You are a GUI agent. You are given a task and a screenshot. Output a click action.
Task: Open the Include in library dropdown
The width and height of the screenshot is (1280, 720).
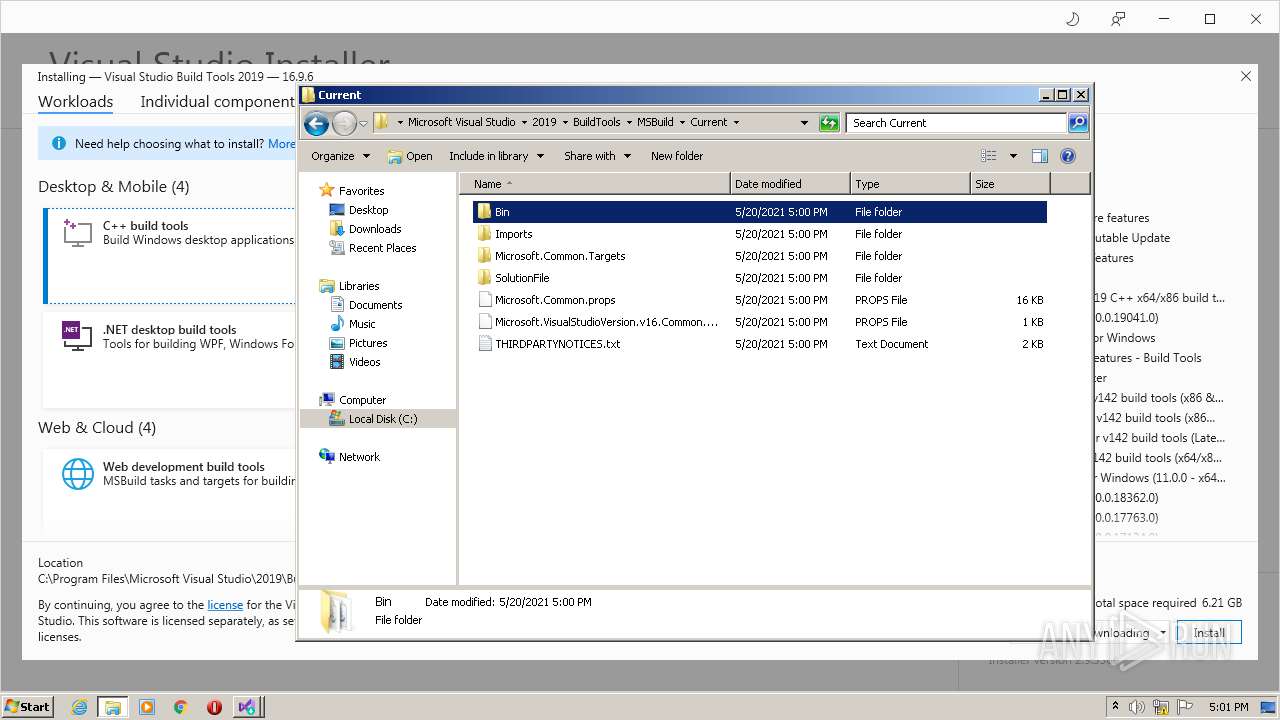click(496, 156)
